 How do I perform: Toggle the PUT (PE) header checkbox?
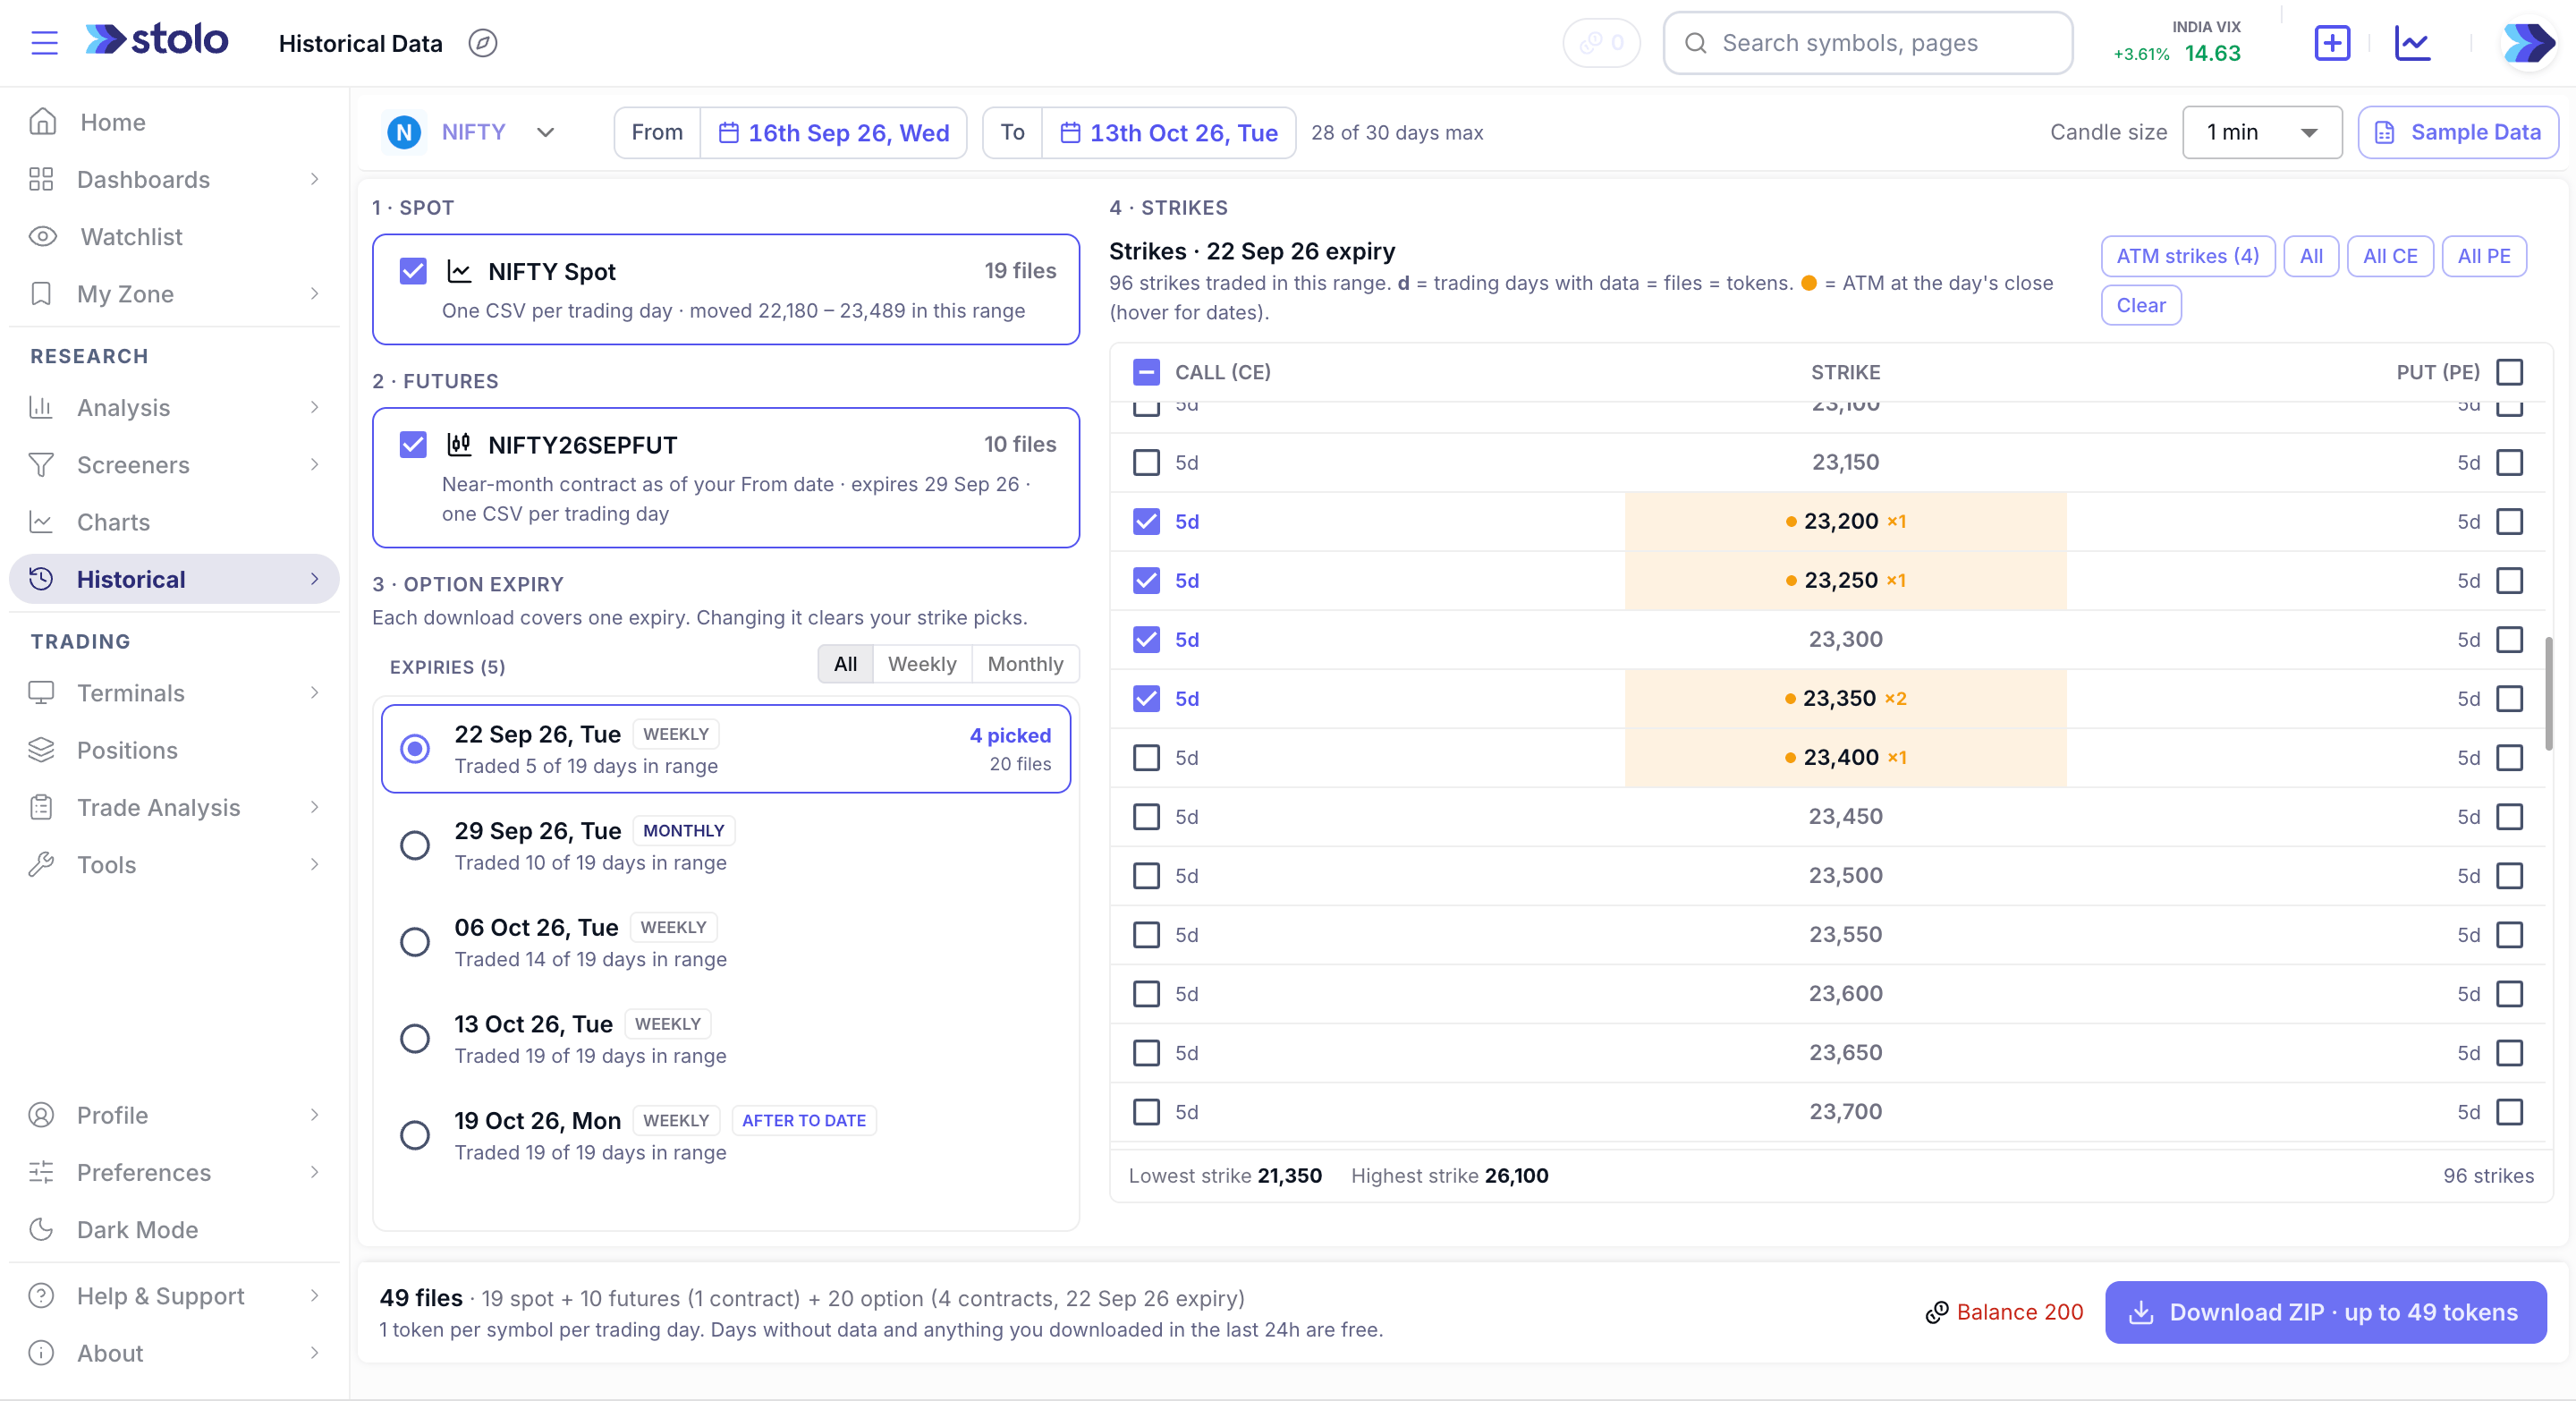[x=2509, y=372]
